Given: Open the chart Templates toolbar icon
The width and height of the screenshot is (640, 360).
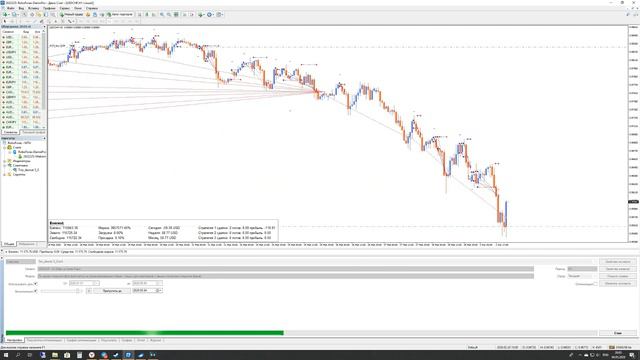Looking at the screenshot, I should (219, 14).
